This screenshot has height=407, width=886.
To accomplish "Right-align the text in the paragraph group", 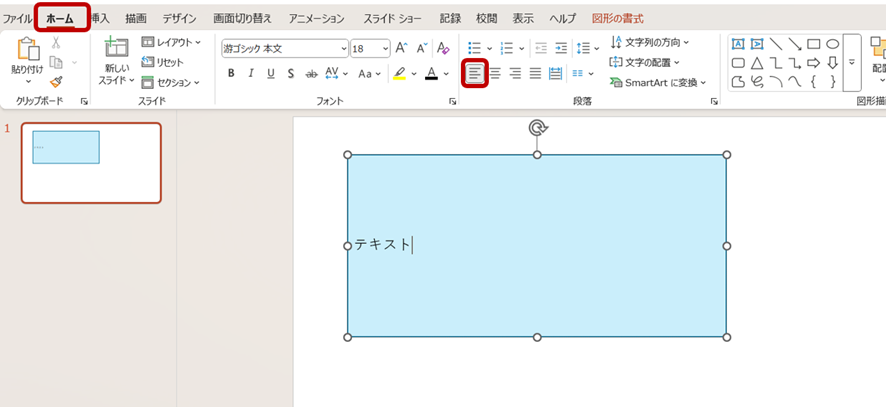I will (516, 73).
